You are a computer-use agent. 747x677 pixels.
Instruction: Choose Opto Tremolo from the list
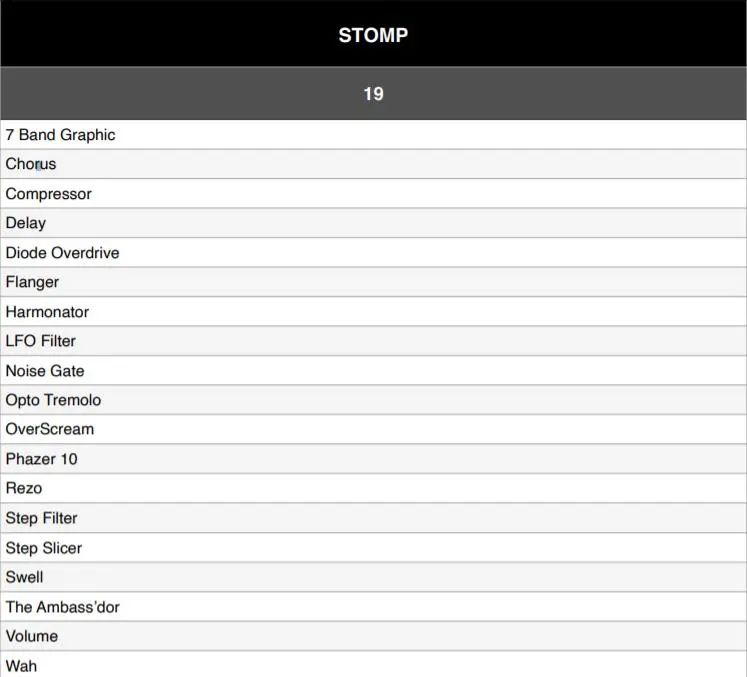[53, 400]
